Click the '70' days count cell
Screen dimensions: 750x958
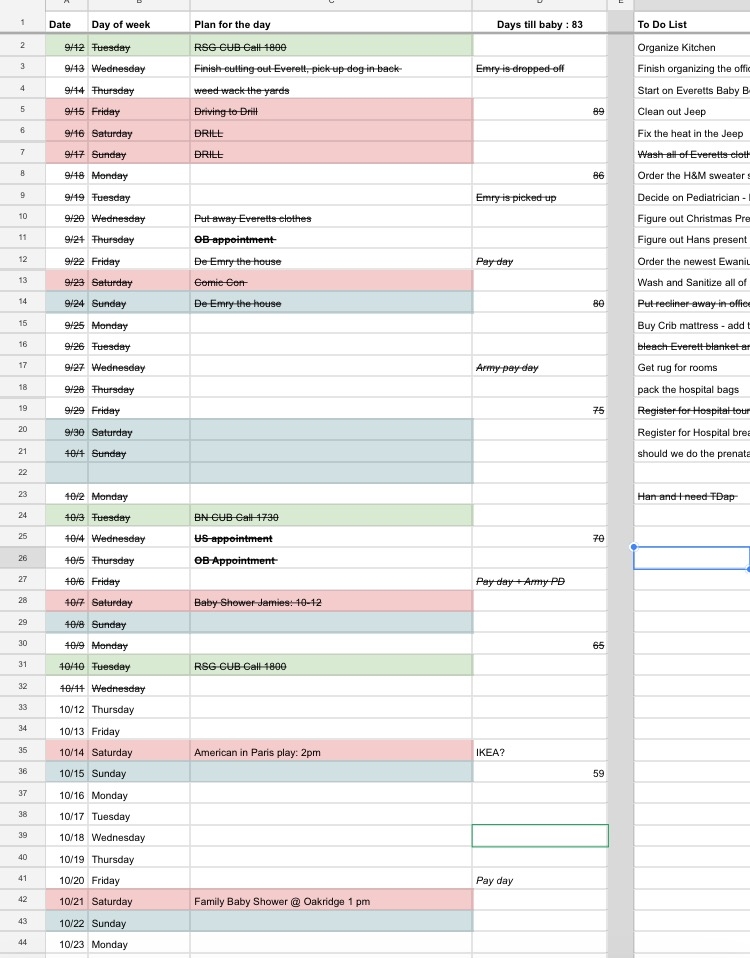540,538
